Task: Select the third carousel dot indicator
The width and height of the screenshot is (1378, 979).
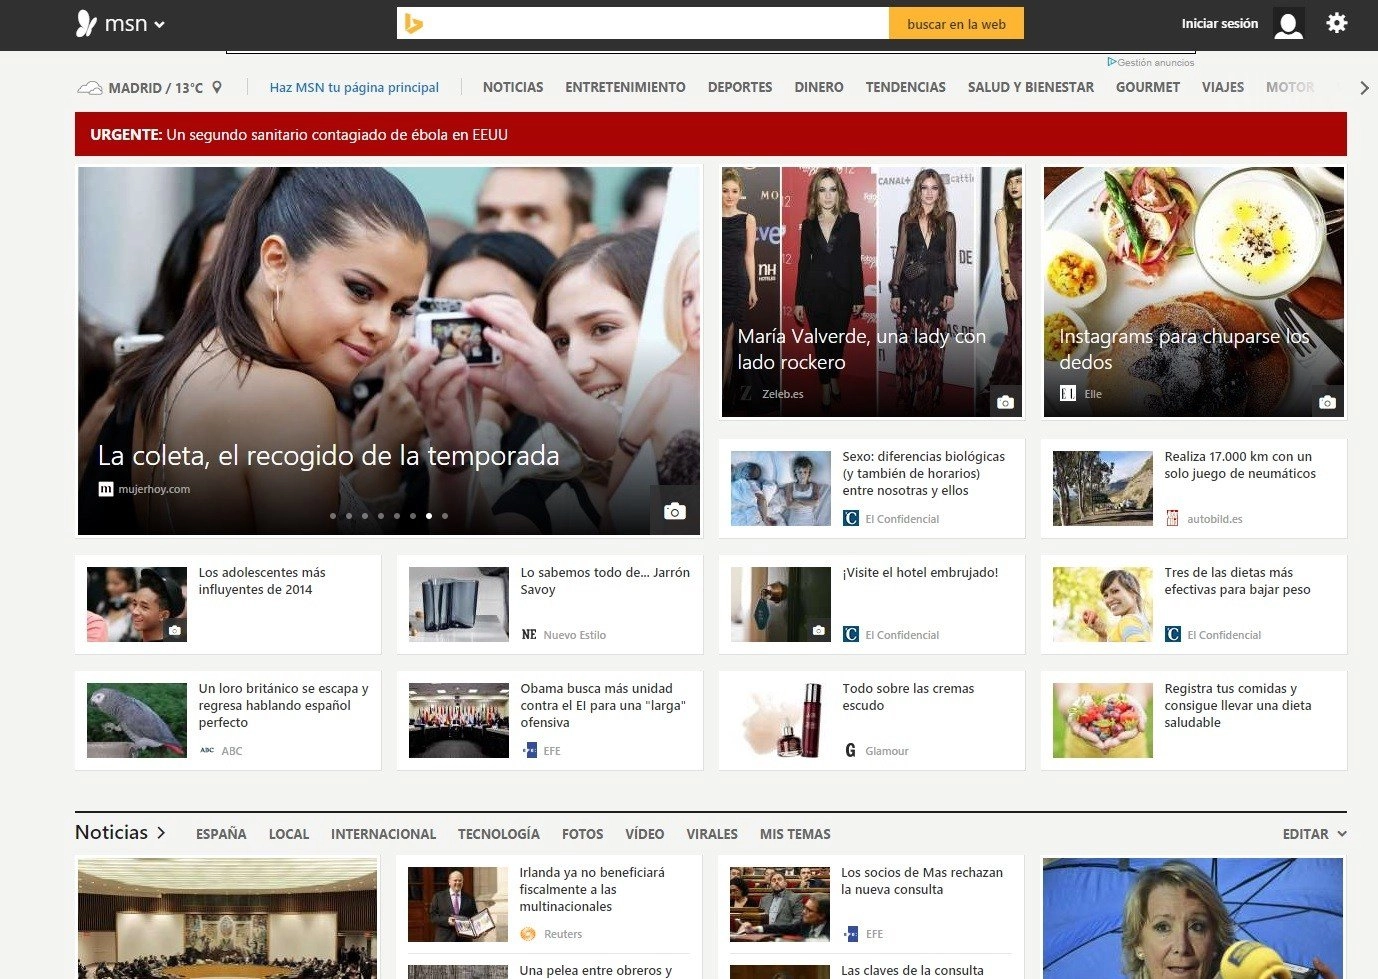Action: point(365,516)
